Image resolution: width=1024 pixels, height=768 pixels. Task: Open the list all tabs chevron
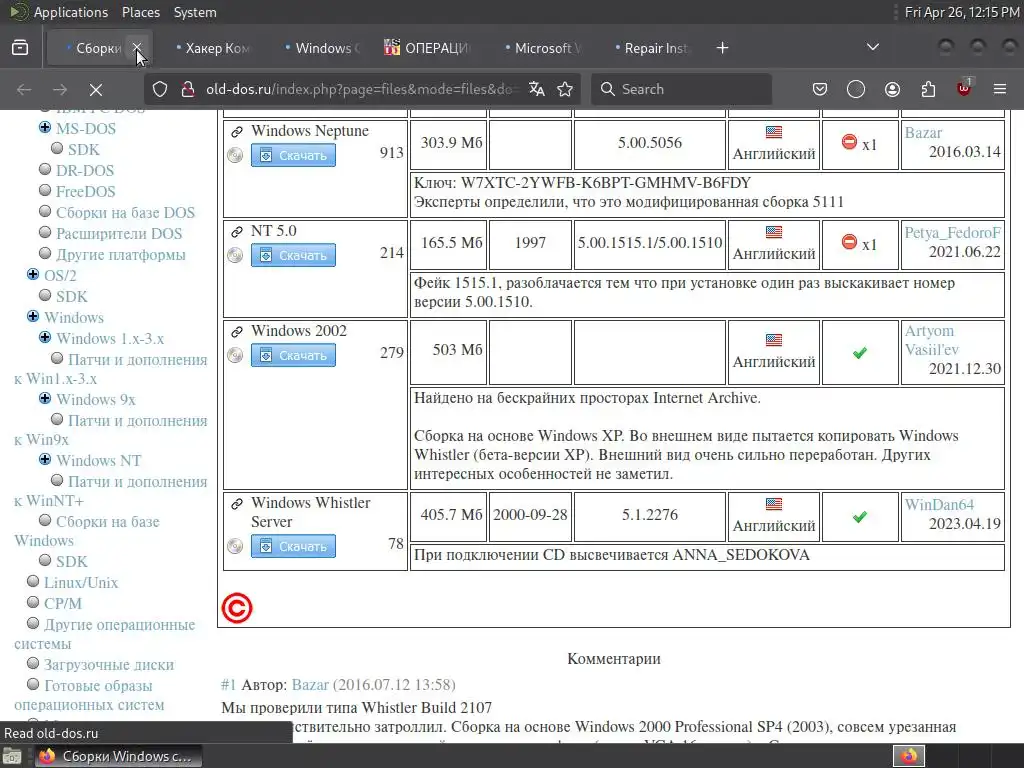872,47
